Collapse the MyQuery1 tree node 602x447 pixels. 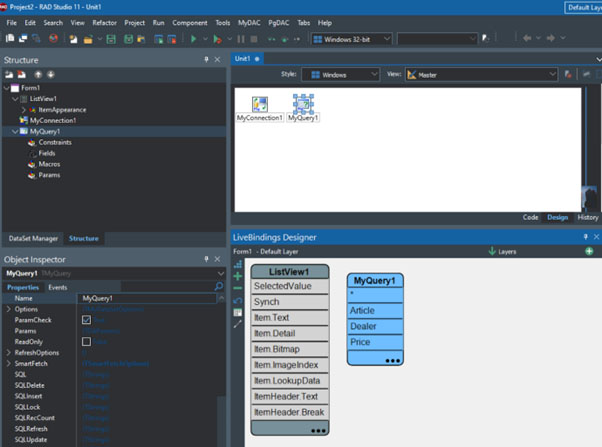pyautogui.click(x=15, y=131)
